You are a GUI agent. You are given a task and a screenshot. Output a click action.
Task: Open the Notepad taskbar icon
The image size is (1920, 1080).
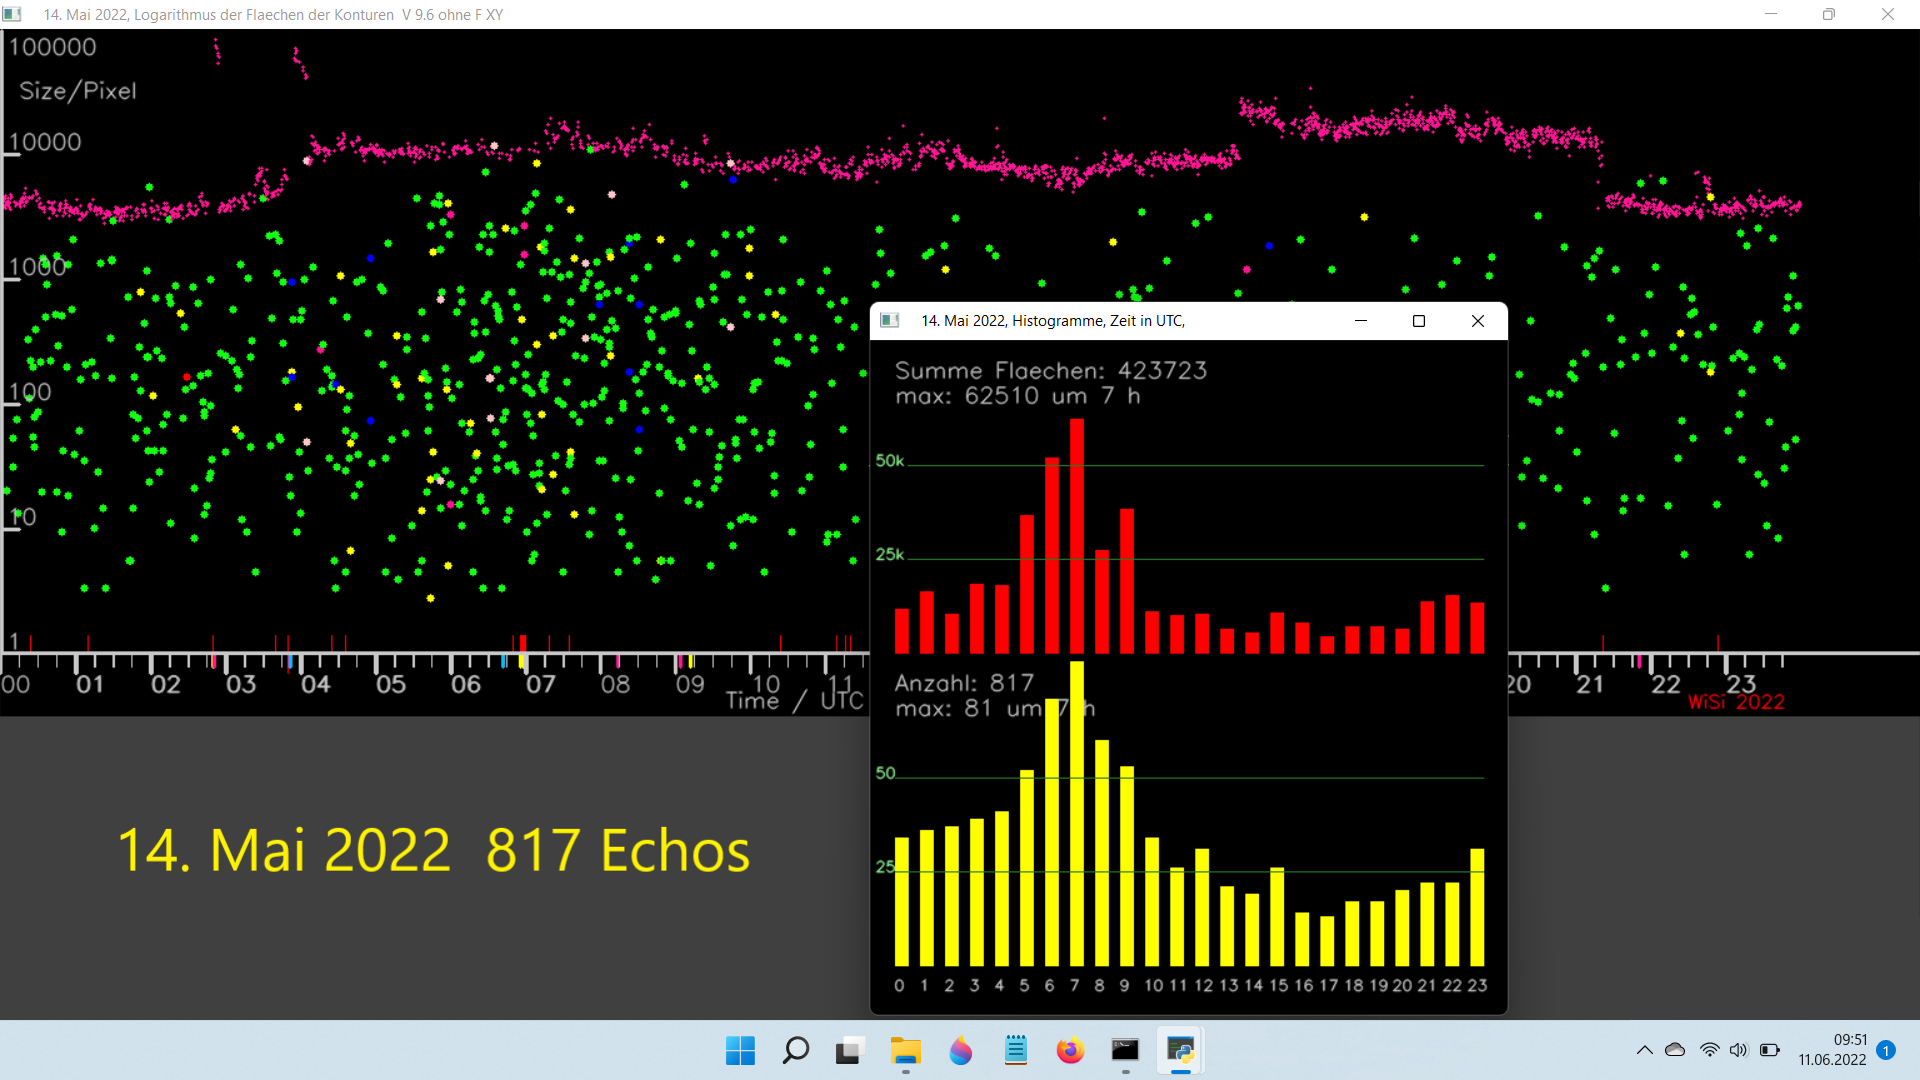click(1016, 1050)
